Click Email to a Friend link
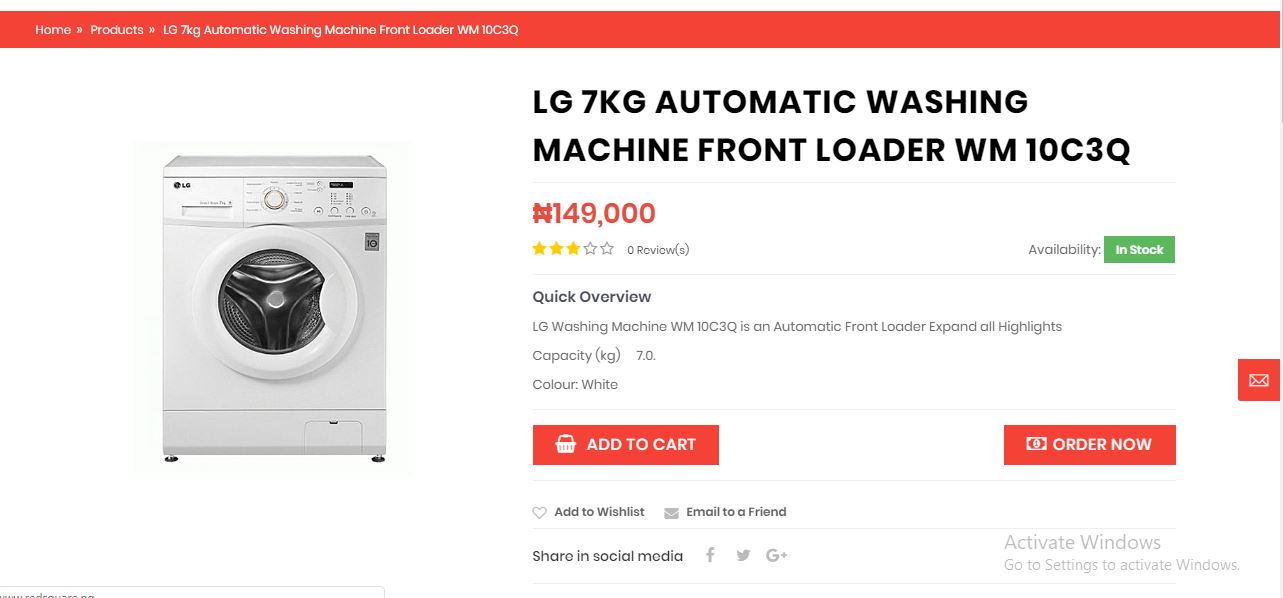Viewport: 1283px width, 598px height. 736,512
